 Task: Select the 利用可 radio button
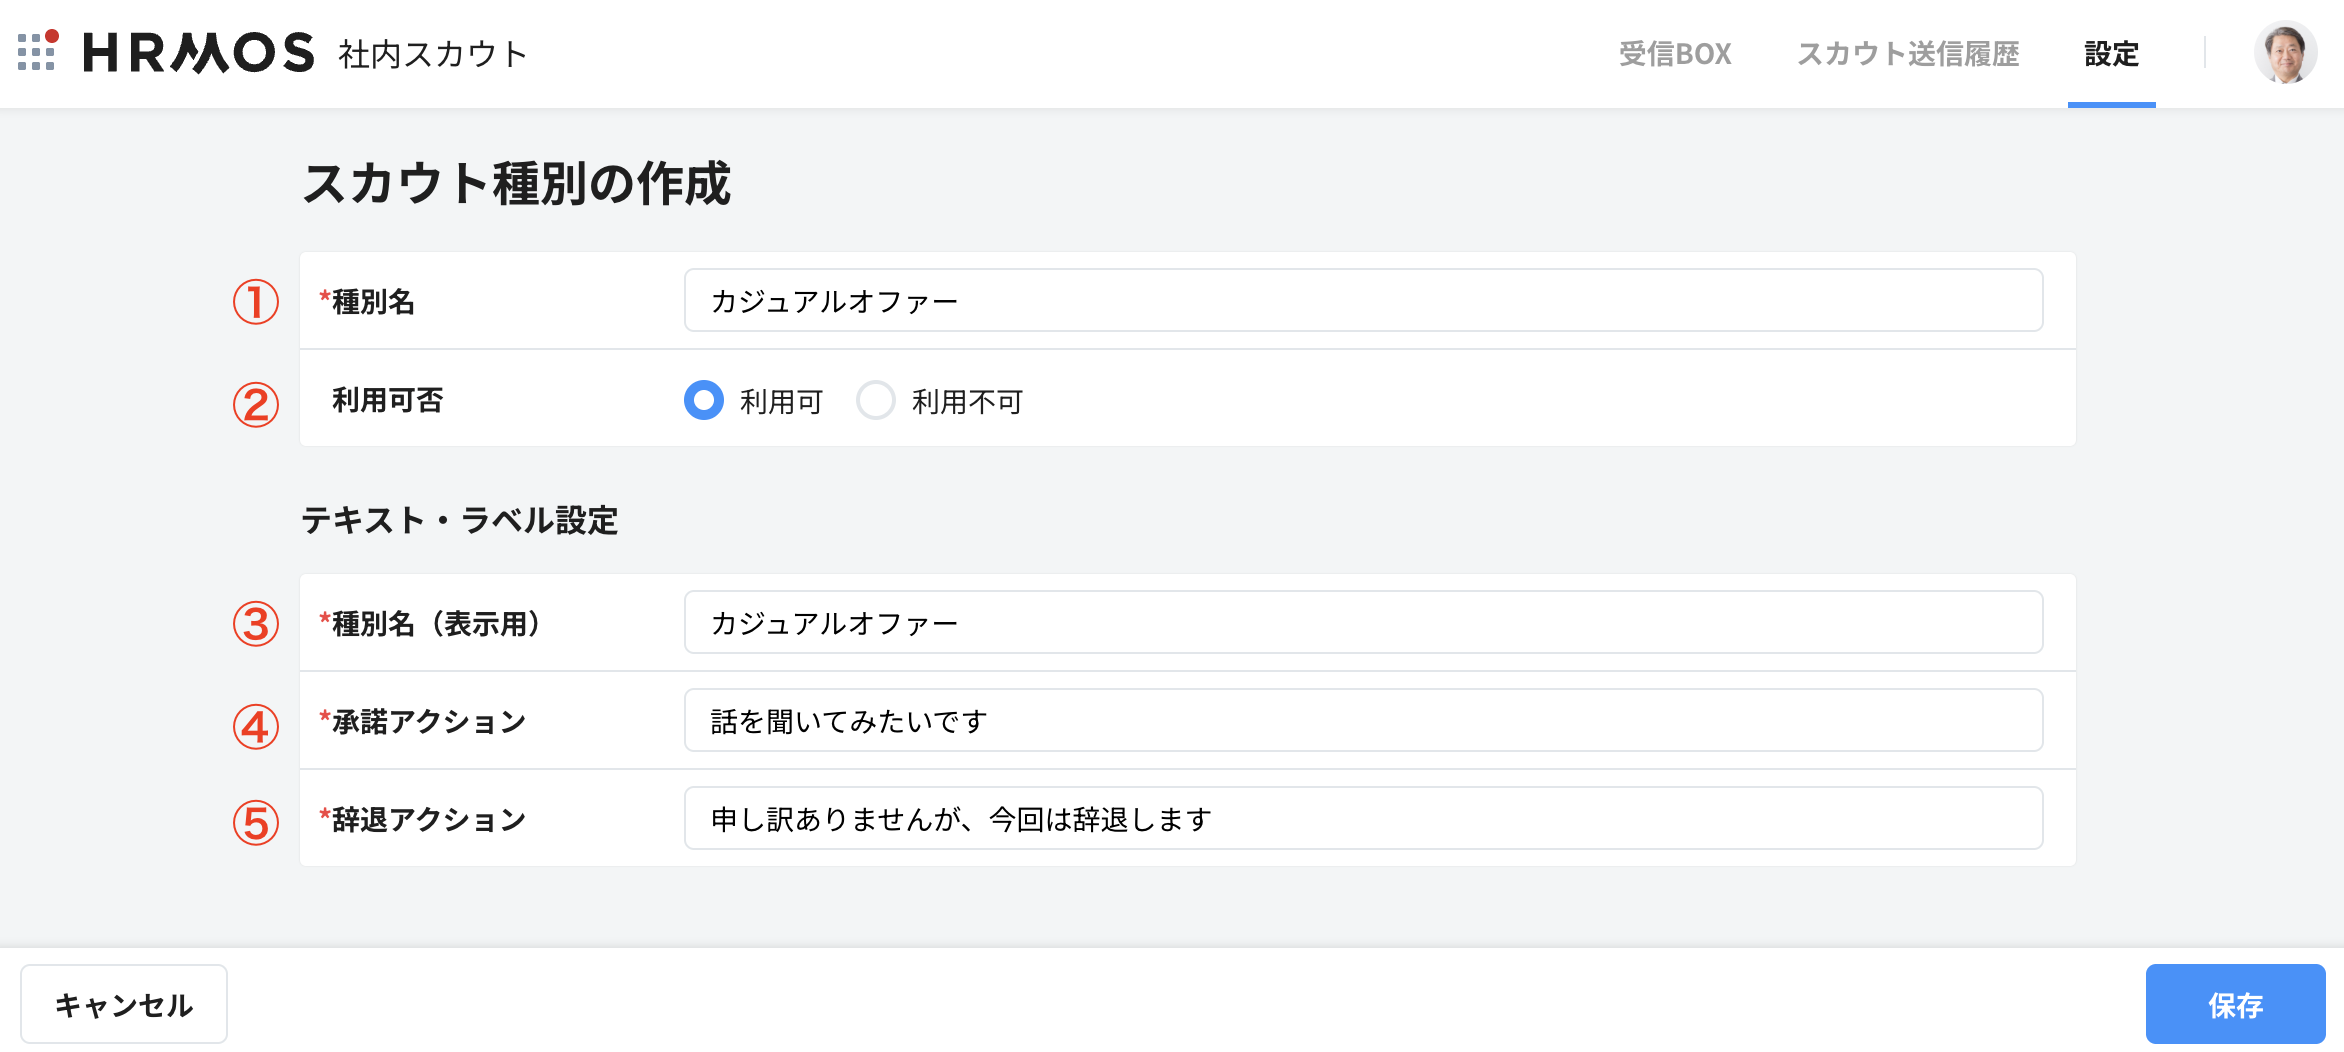pos(704,400)
